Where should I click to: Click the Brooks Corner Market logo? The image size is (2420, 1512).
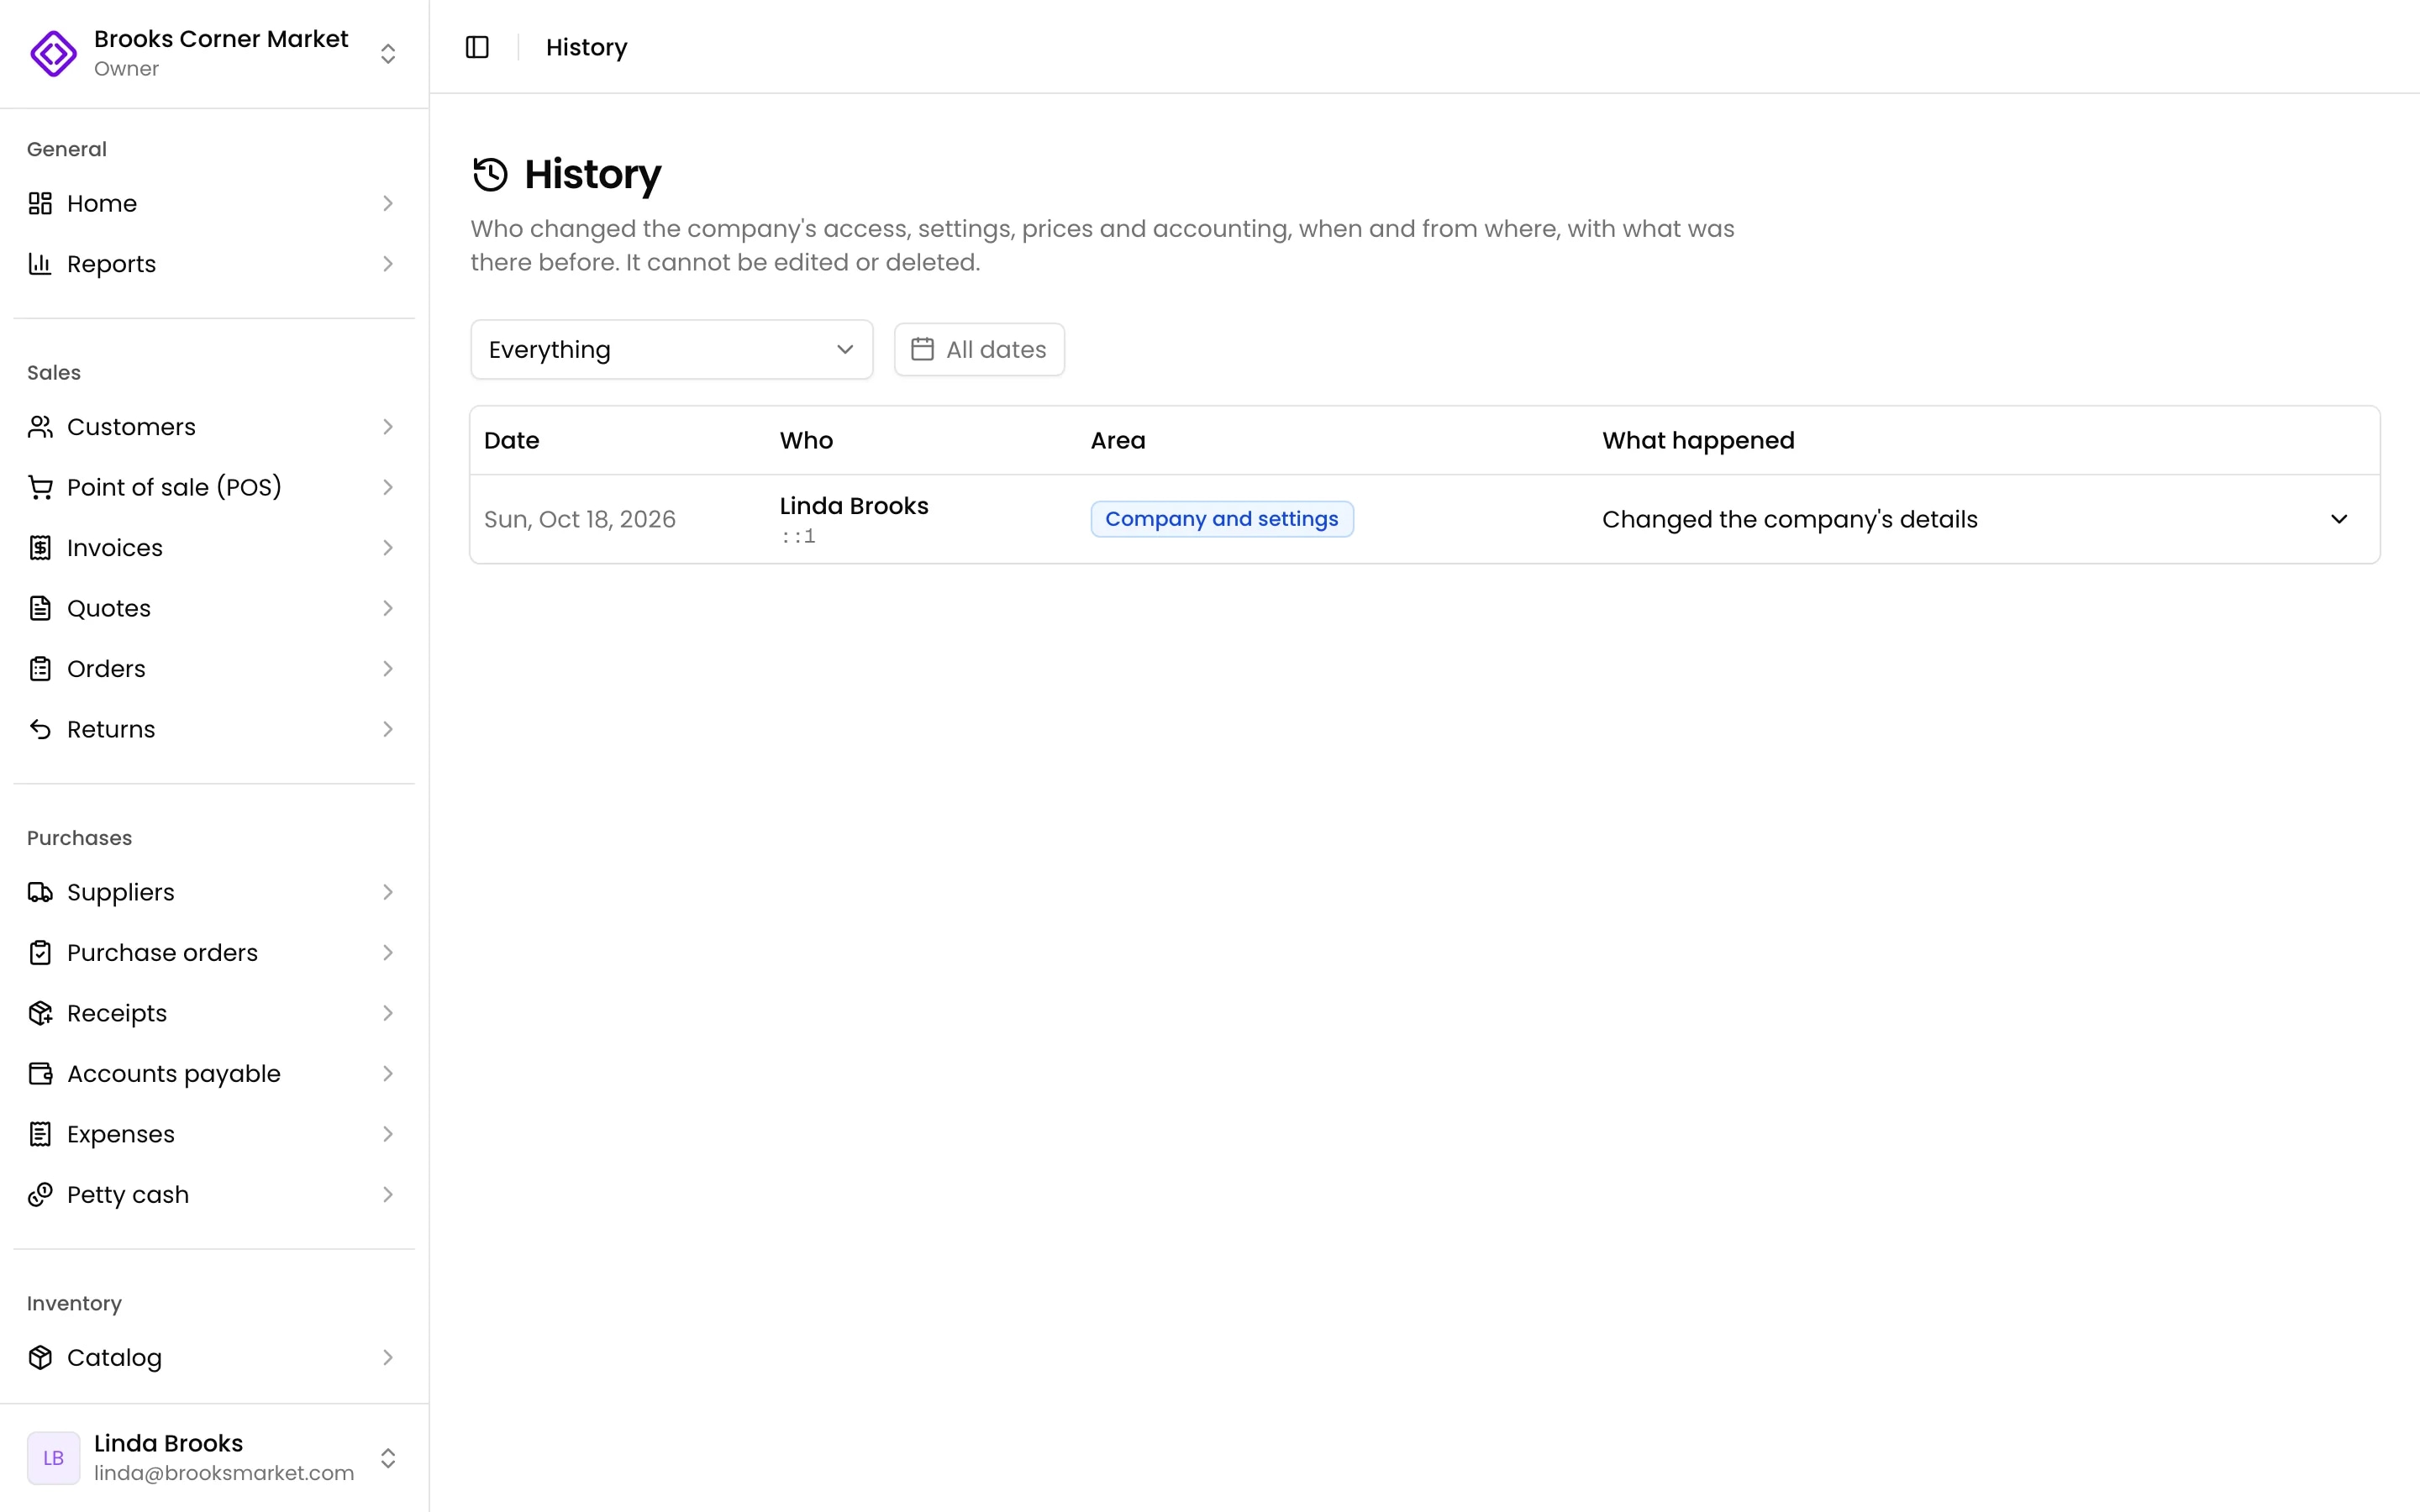[53, 53]
